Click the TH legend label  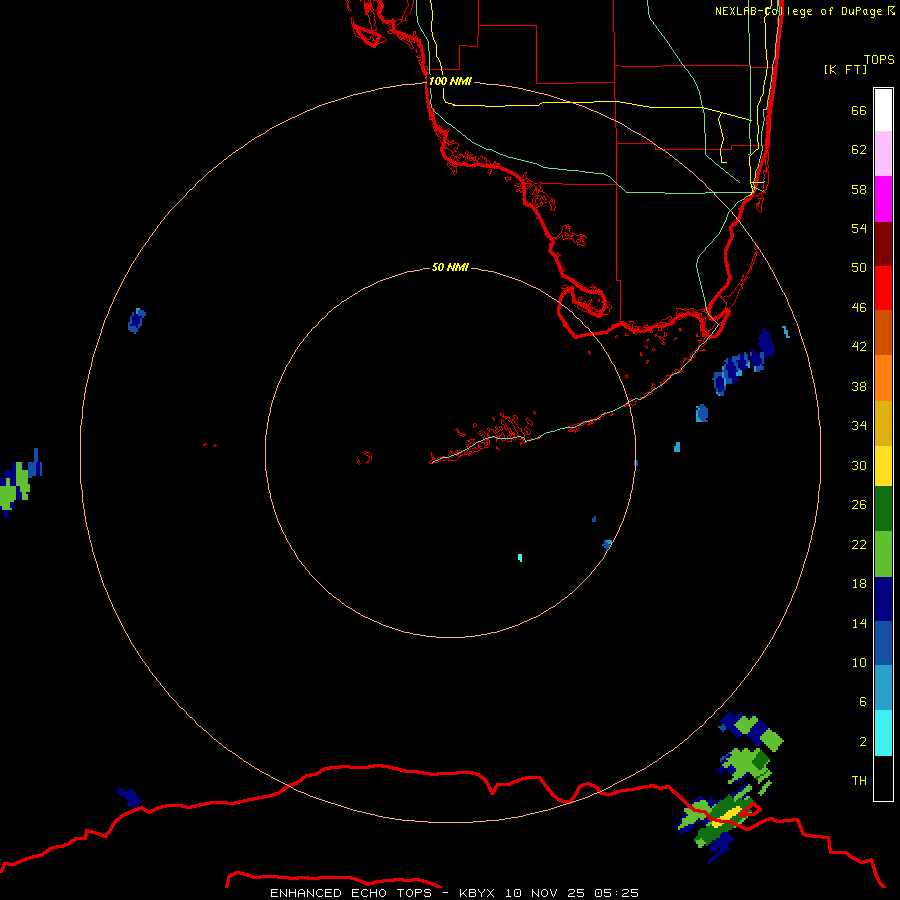tap(859, 781)
